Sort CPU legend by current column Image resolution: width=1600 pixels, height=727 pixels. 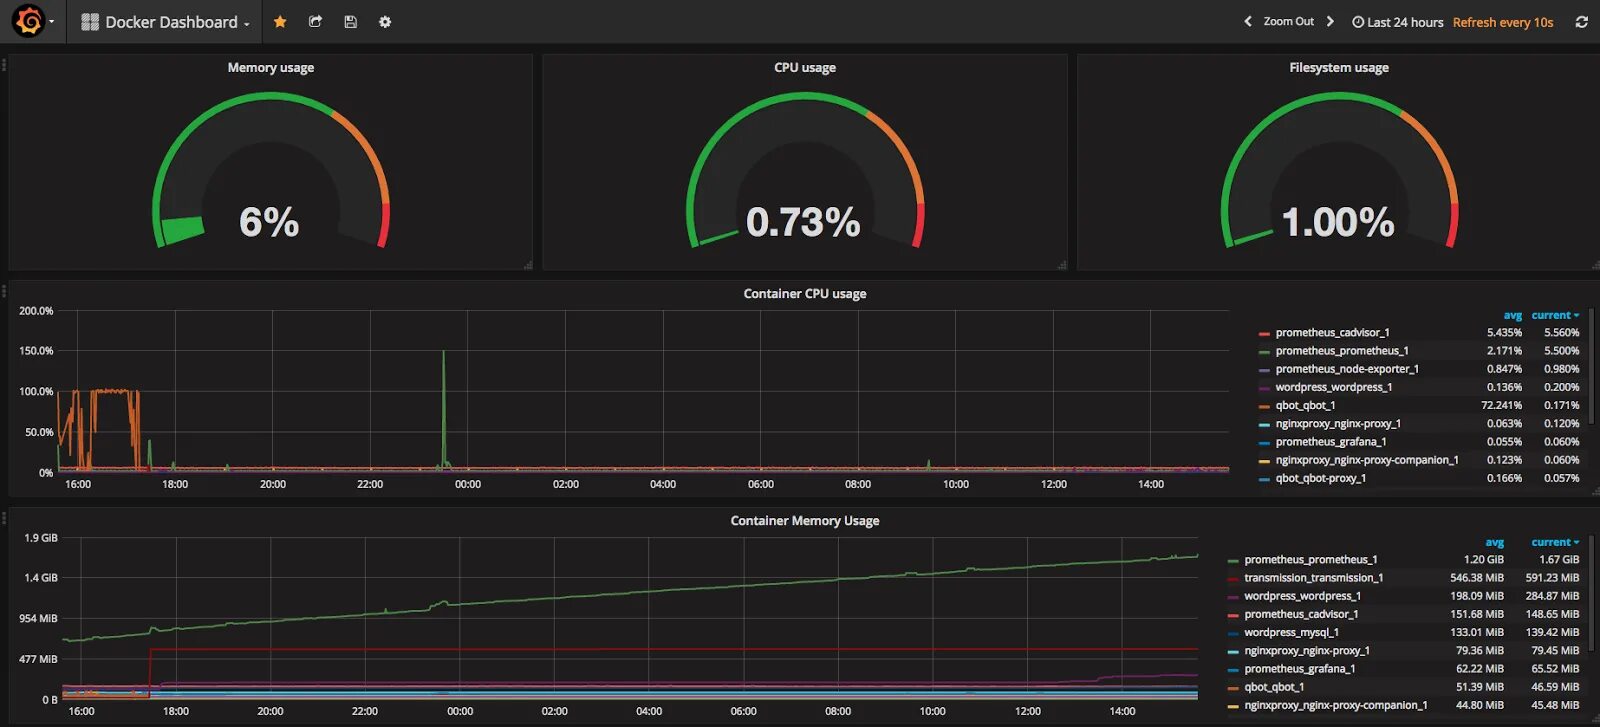[x=1555, y=315]
